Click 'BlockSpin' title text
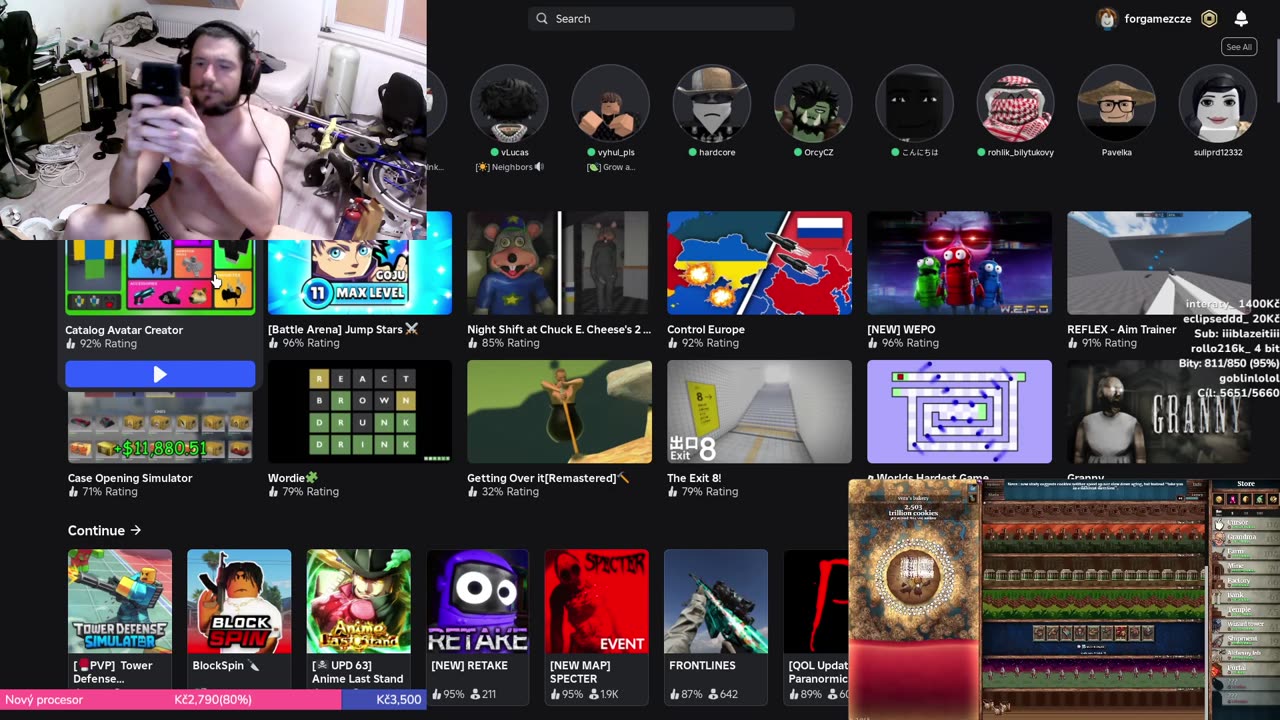1280x720 pixels. click(219, 665)
